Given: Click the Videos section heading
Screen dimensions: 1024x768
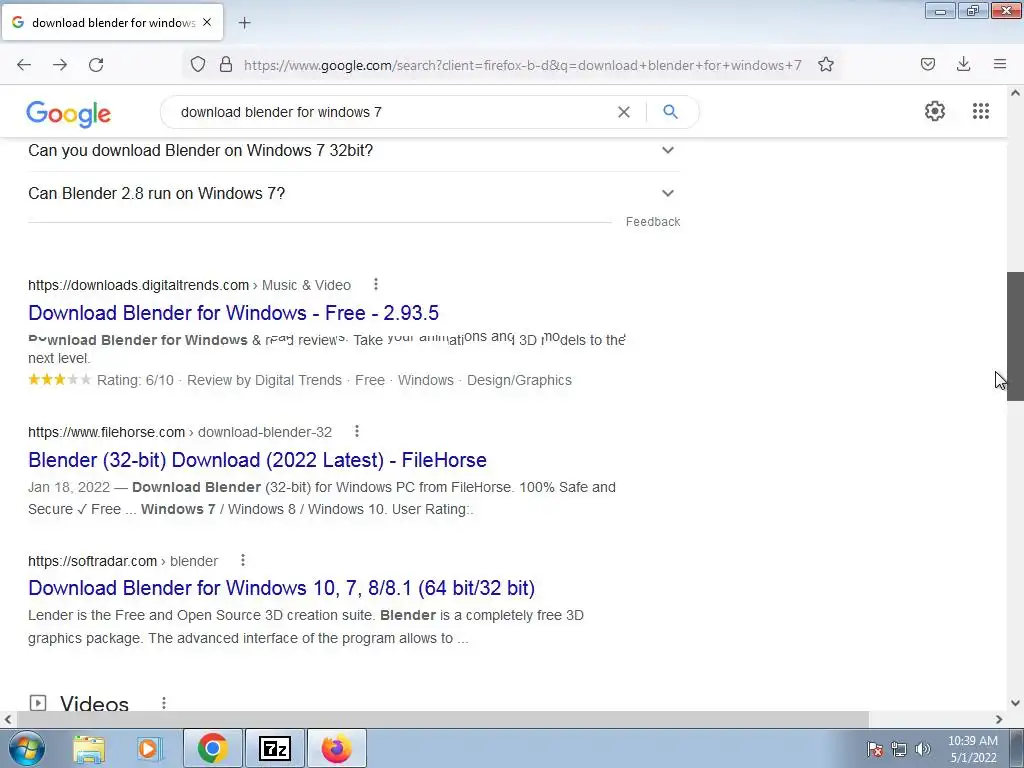Looking at the screenshot, I should click(x=94, y=703).
